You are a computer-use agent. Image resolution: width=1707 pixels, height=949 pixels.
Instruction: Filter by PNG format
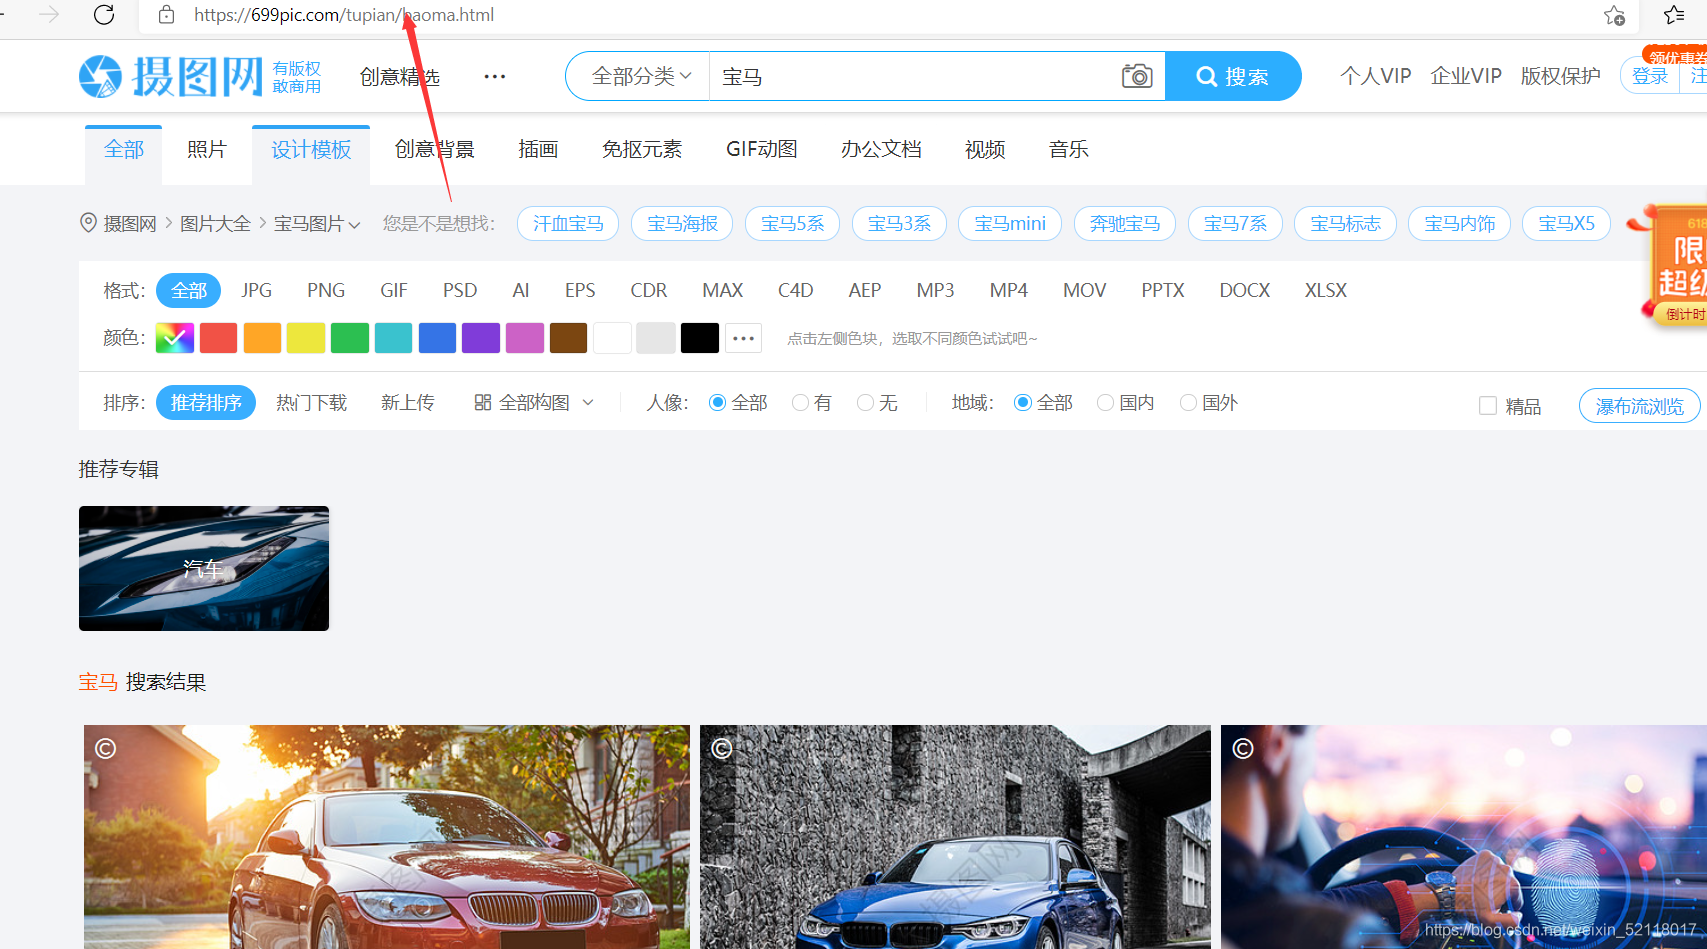pos(326,290)
